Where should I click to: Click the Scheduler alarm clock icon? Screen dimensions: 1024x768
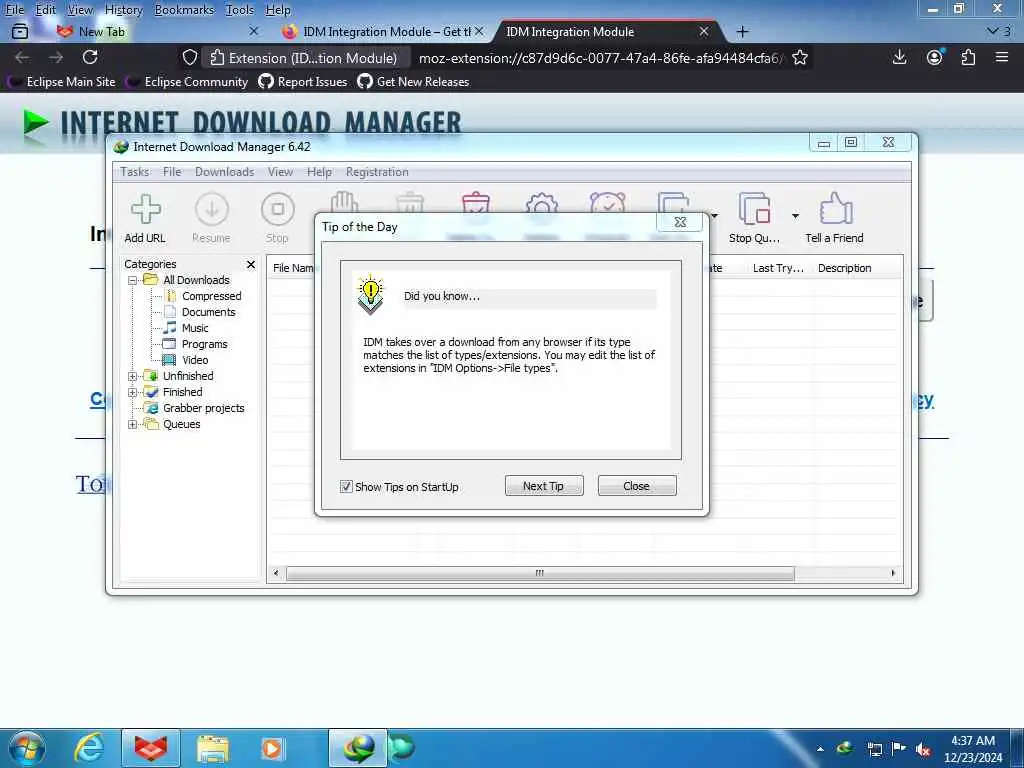click(607, 202)
